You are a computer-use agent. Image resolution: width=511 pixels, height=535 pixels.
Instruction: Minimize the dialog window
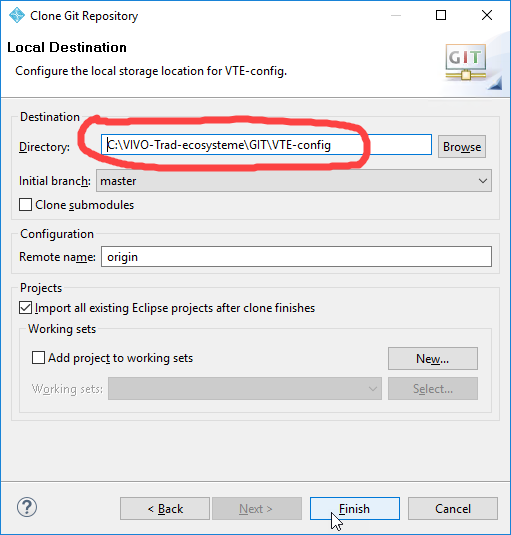click(x=396, y=15)
